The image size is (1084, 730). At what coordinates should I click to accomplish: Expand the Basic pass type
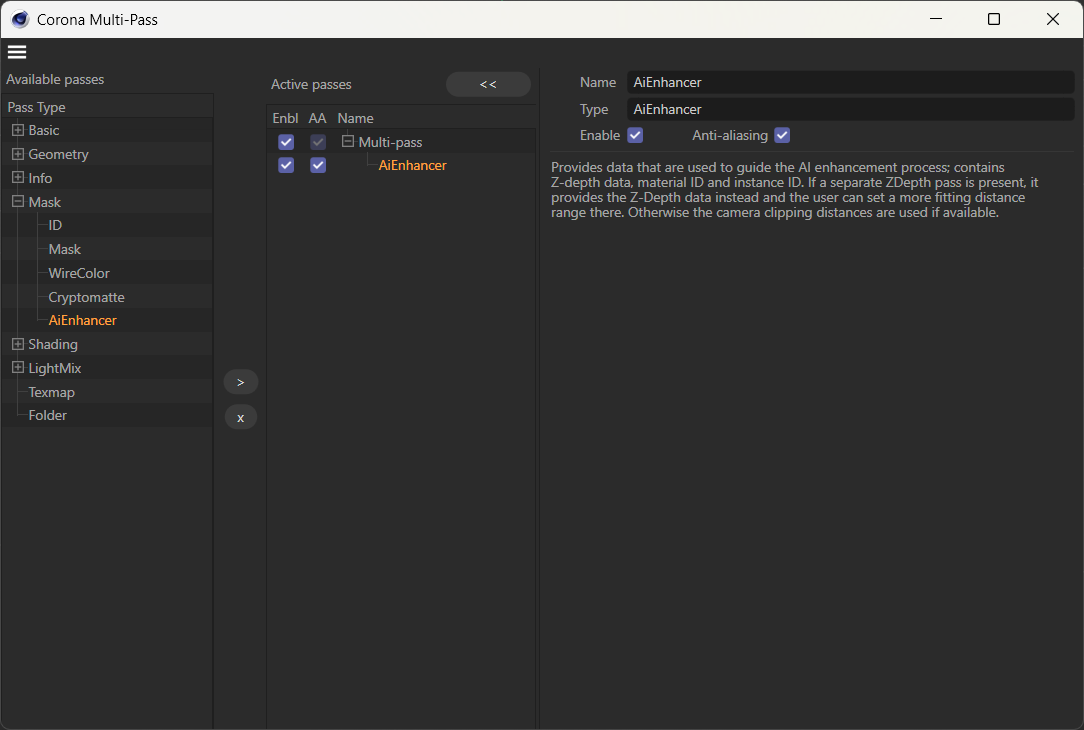tap(18, 130)
